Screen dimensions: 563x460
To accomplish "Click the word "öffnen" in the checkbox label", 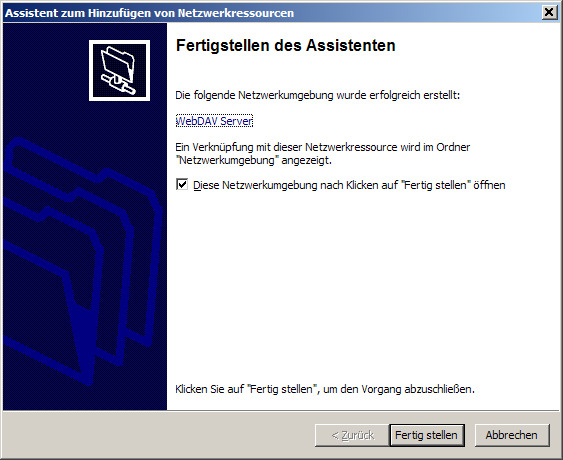I will click(x=489, y=185).
